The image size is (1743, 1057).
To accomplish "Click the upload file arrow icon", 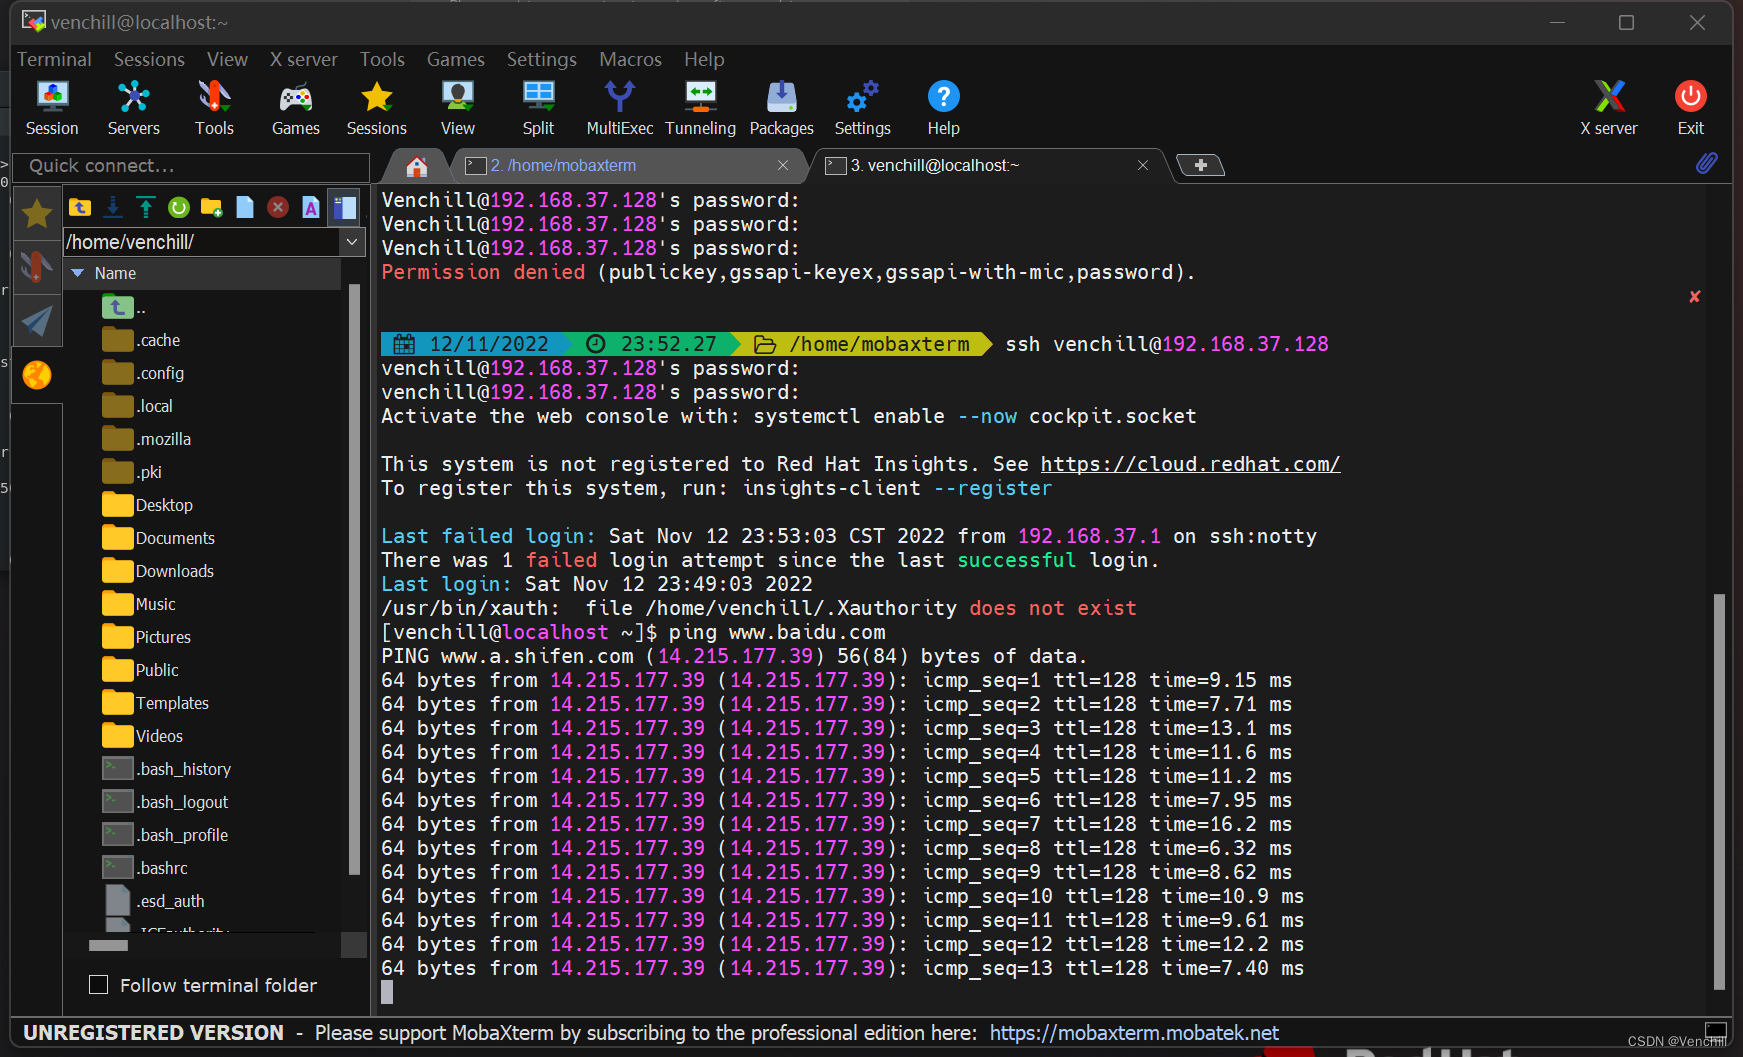I will click(x=146, y=207).
